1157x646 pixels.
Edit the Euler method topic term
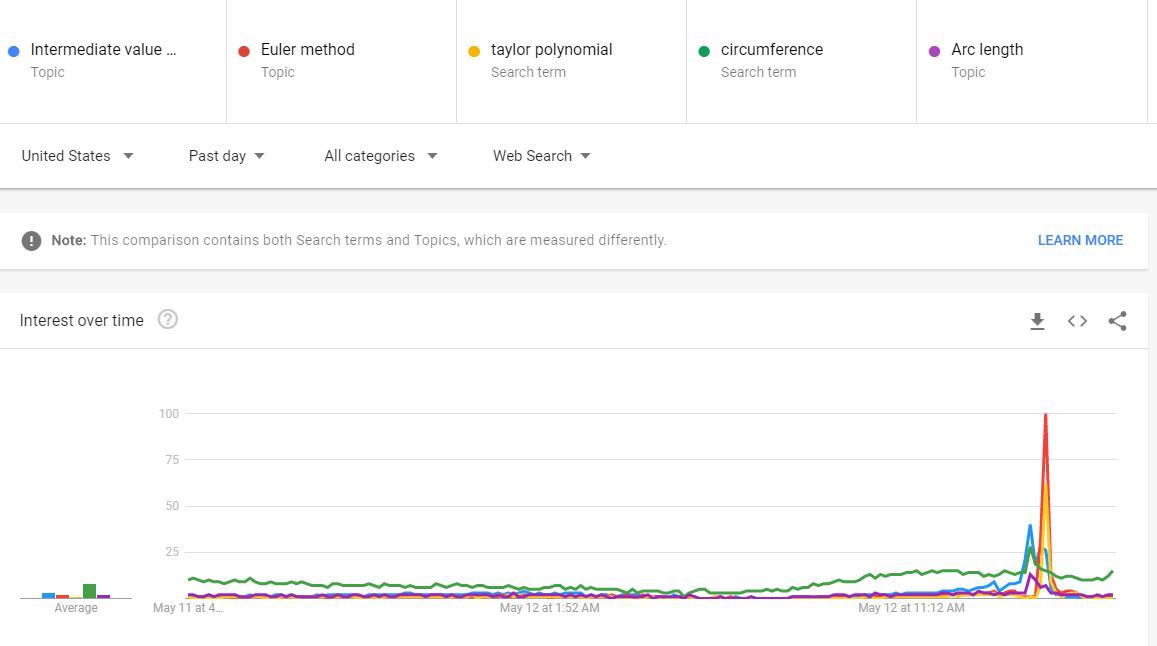307,50
